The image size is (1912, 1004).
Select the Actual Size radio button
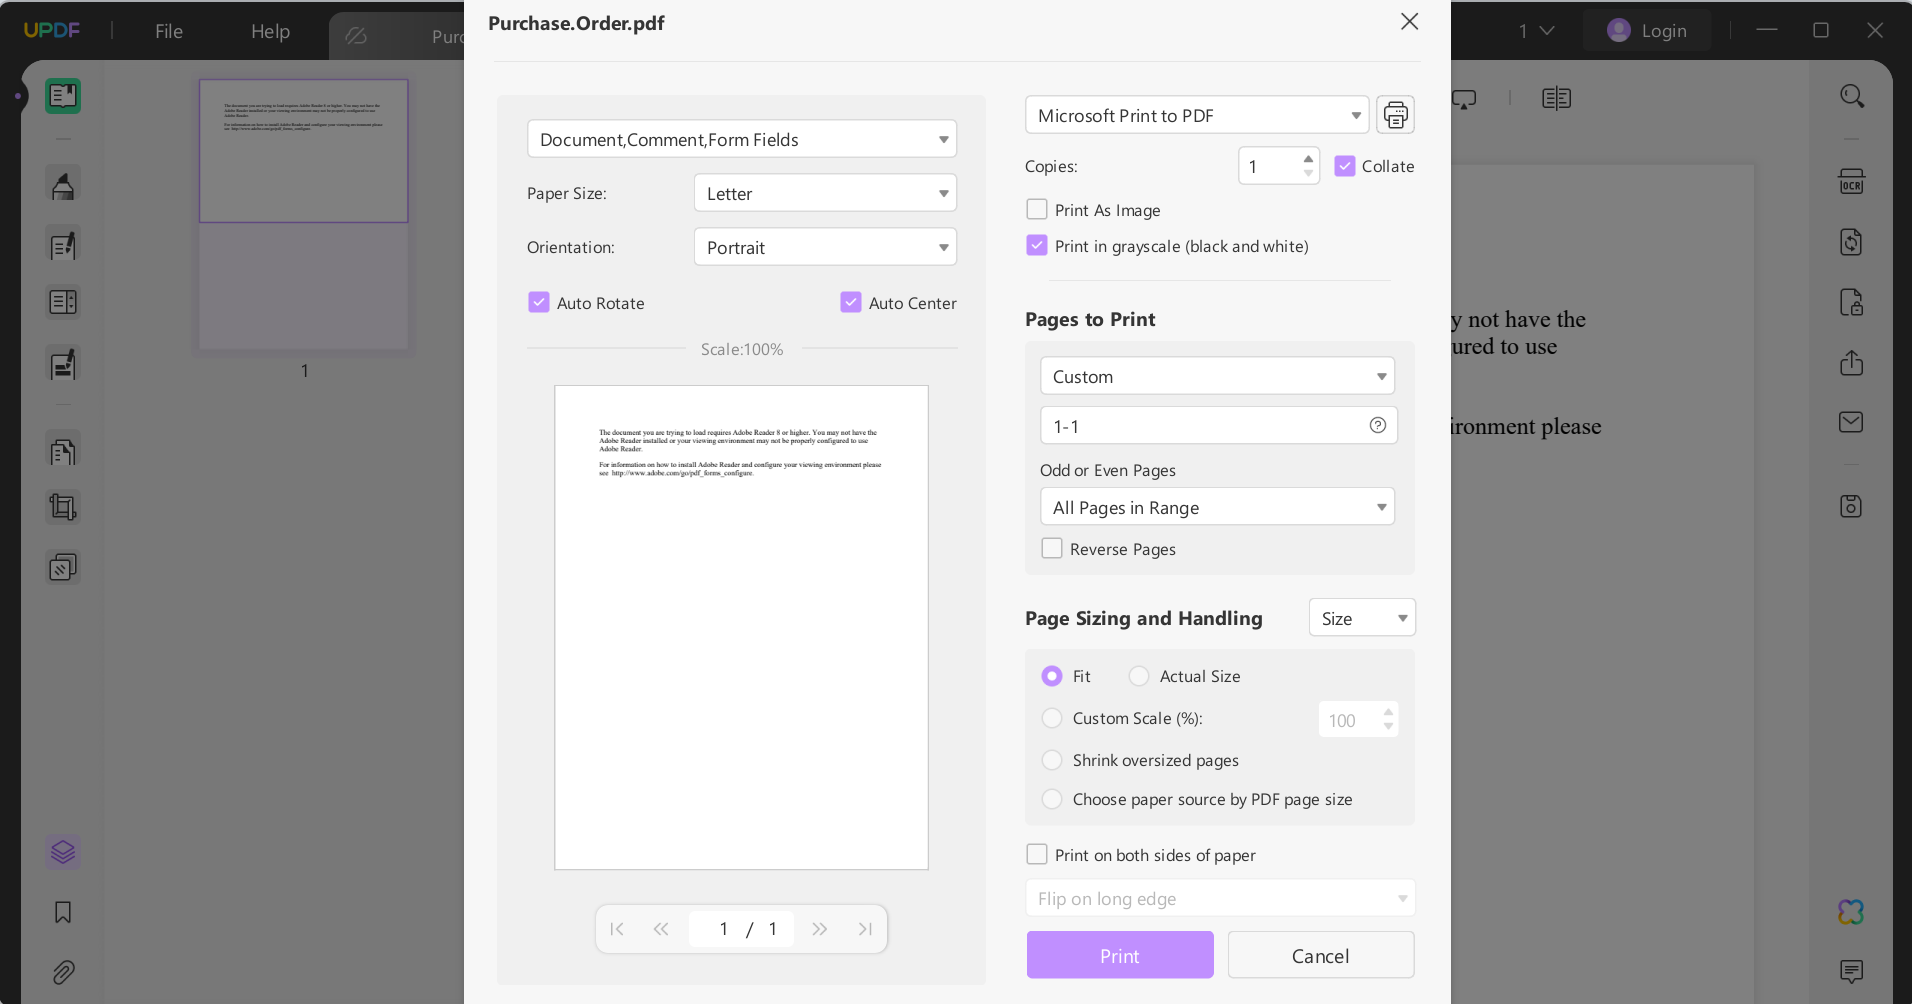pyautogui.click(x=1139, y=676)
